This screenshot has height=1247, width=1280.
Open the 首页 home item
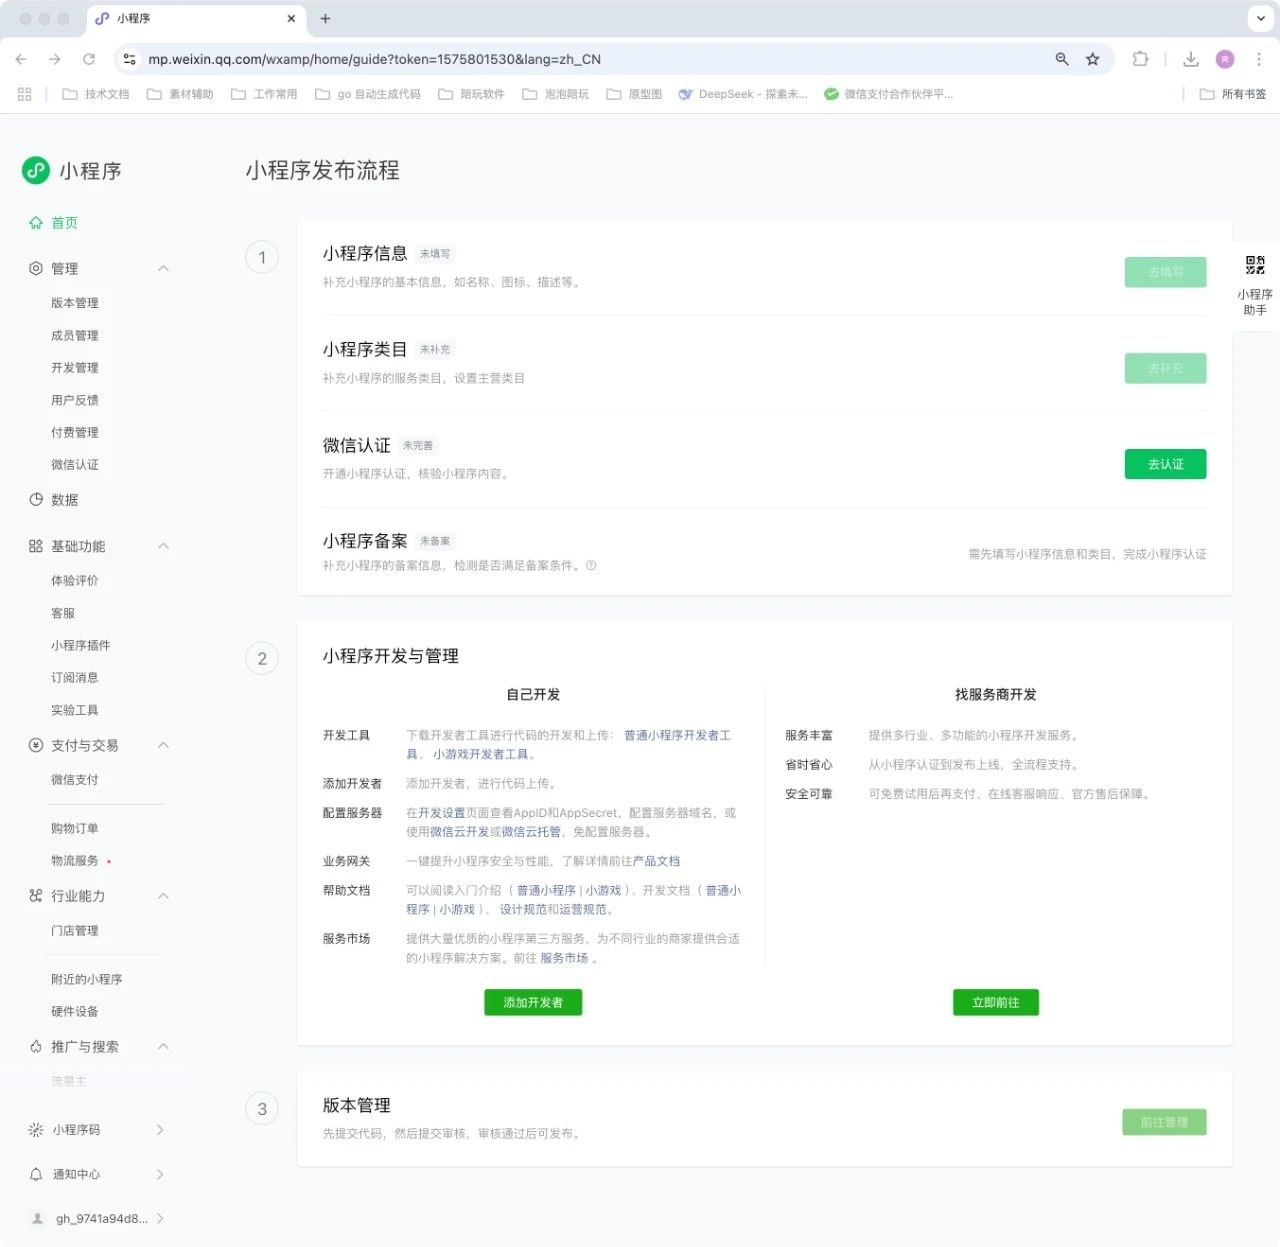click(x=54, y=223)
